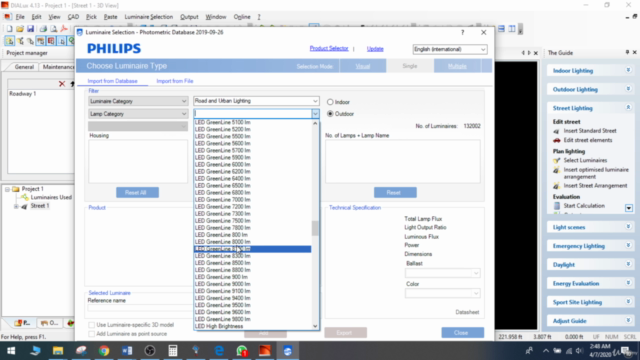Switch to Import from Database tab
This screenshot has width=640, height=360.
click(x=112, y=81)
